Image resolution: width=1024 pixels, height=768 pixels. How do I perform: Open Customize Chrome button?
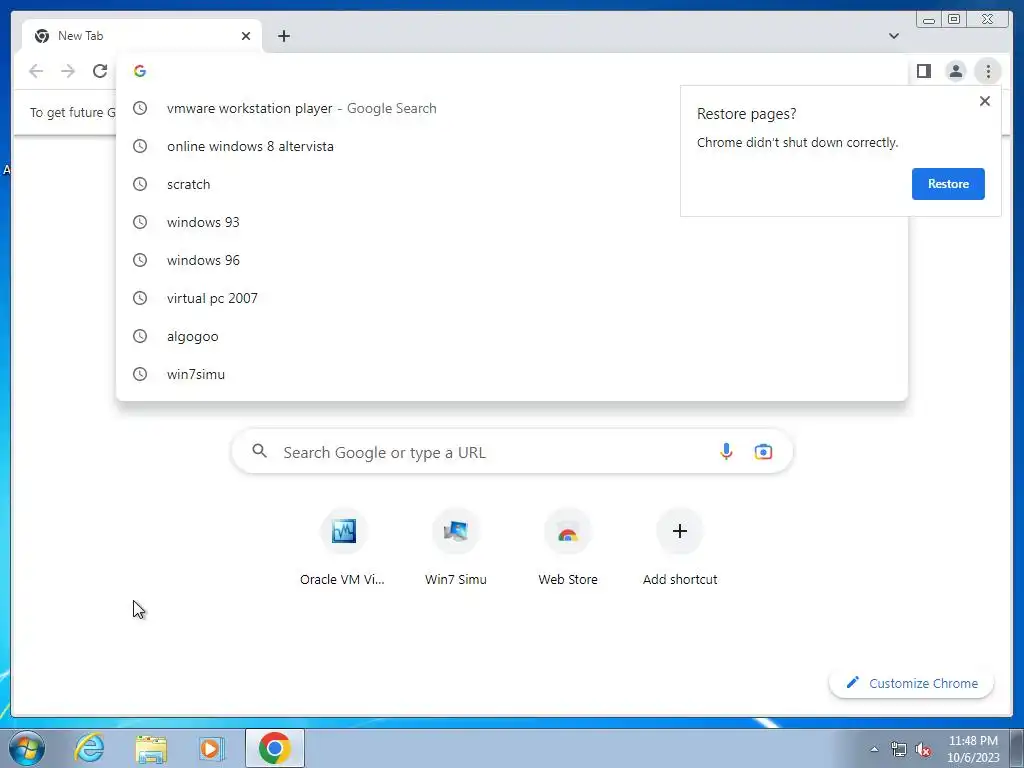point(912,683)
